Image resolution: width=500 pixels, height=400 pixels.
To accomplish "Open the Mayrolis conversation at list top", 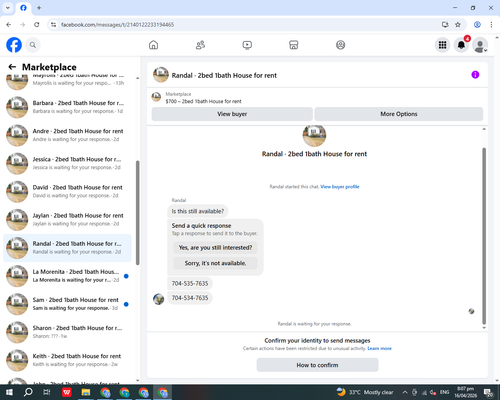I will coord(67,82).
